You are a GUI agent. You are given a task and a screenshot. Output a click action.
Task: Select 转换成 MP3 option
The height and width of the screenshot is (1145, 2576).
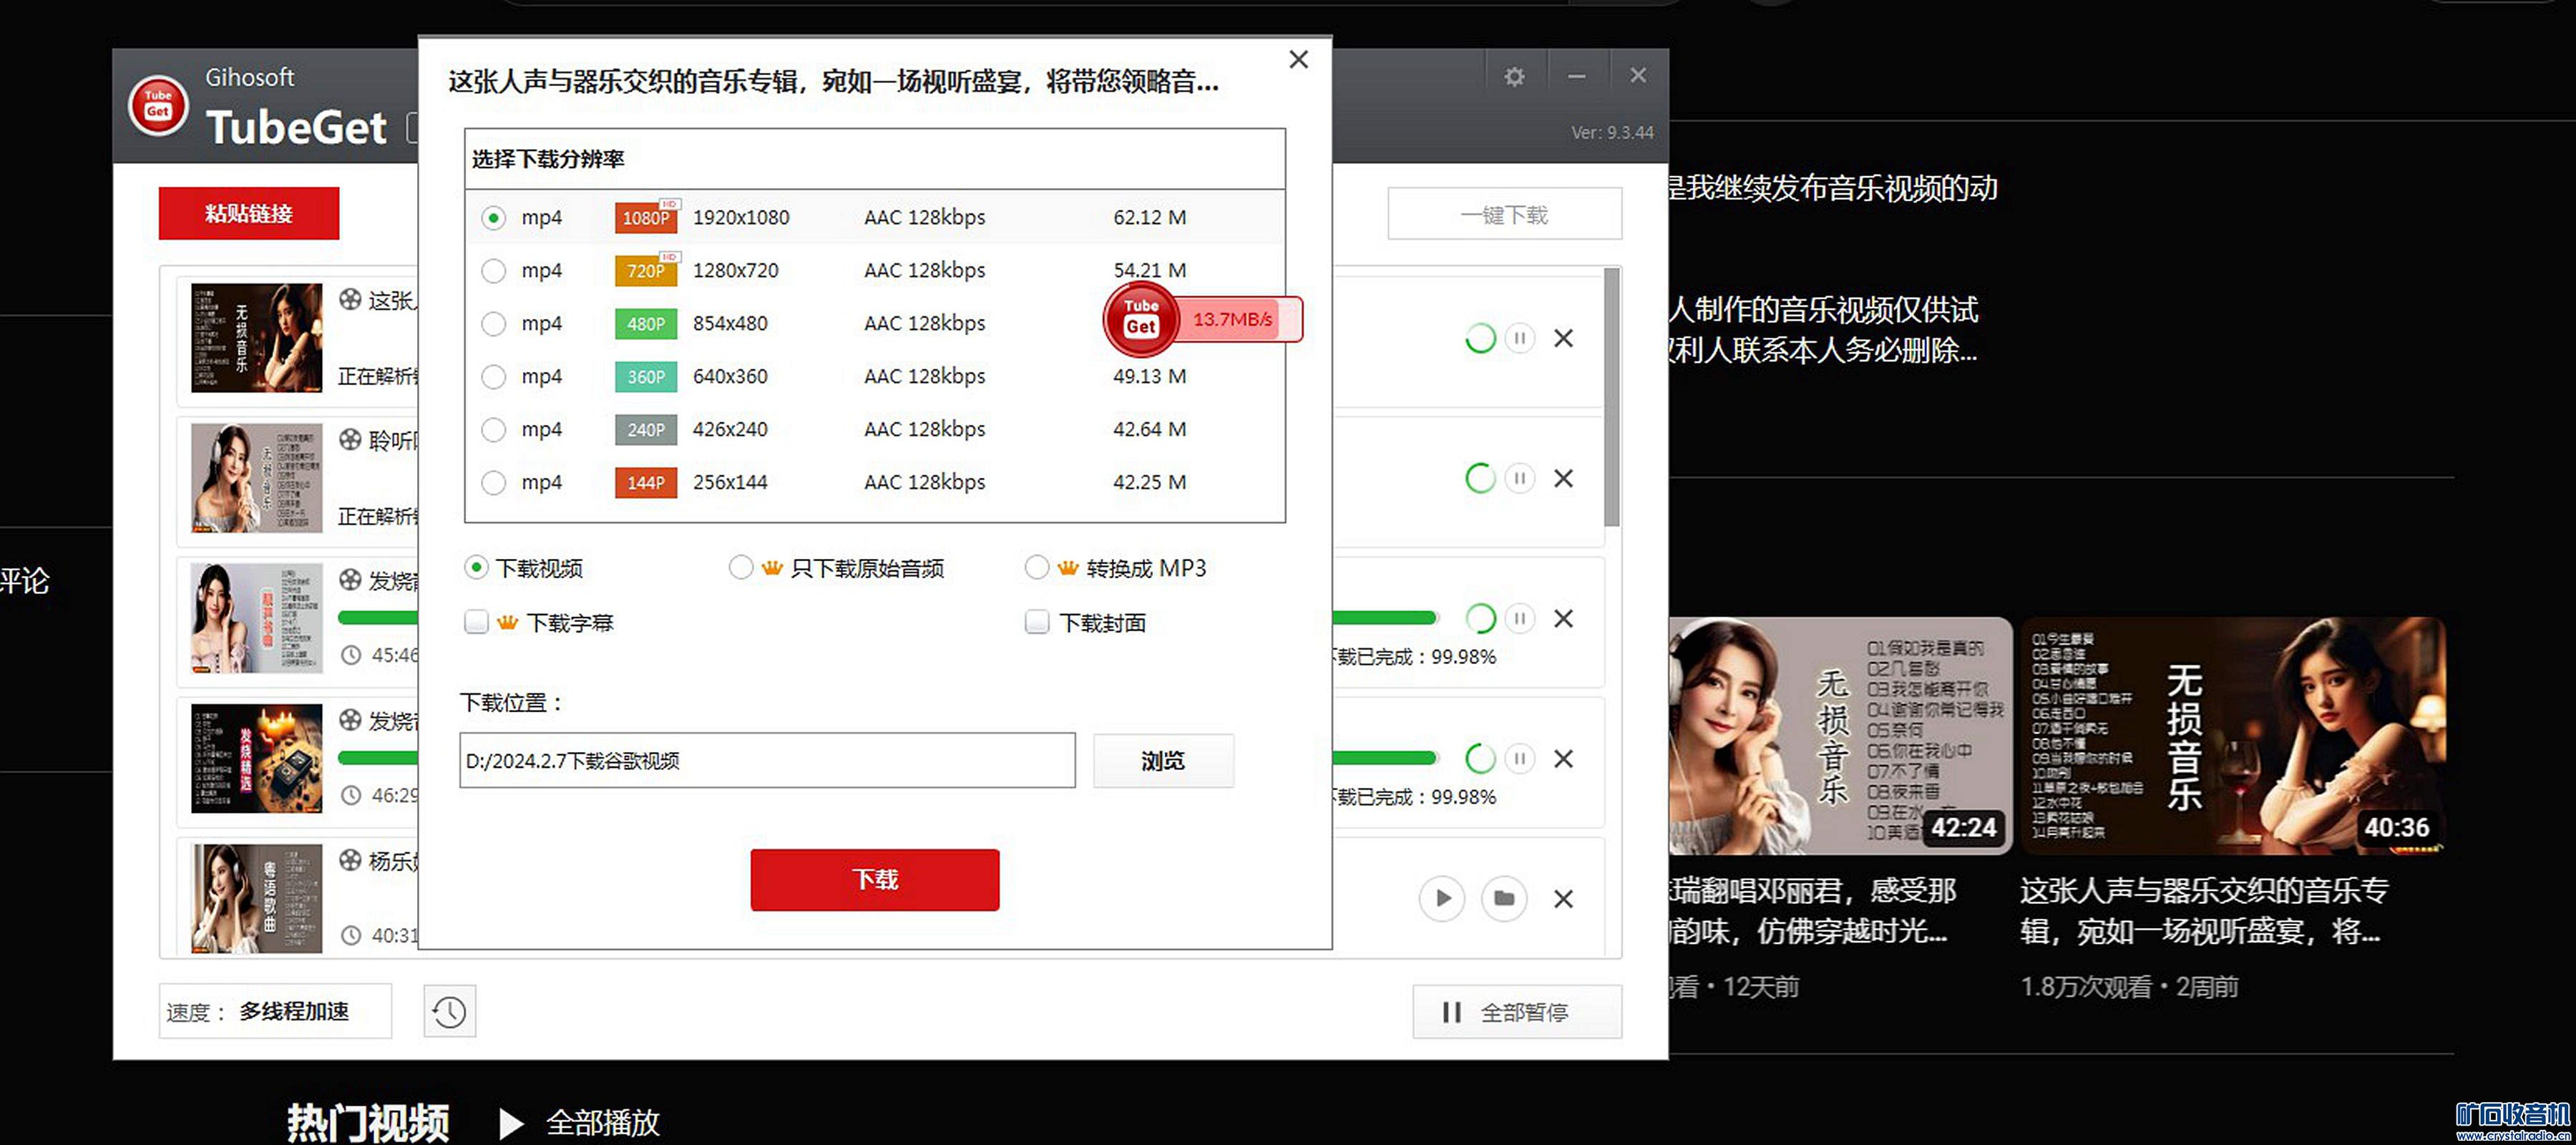tap(1037, 568)
